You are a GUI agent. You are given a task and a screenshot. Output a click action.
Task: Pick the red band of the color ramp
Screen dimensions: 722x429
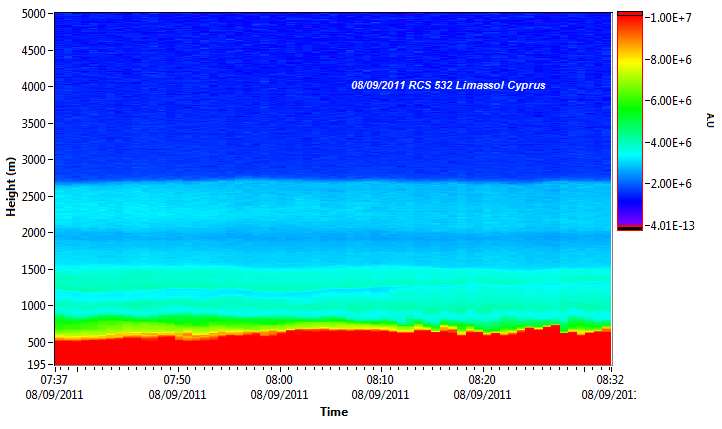(629, 28)
